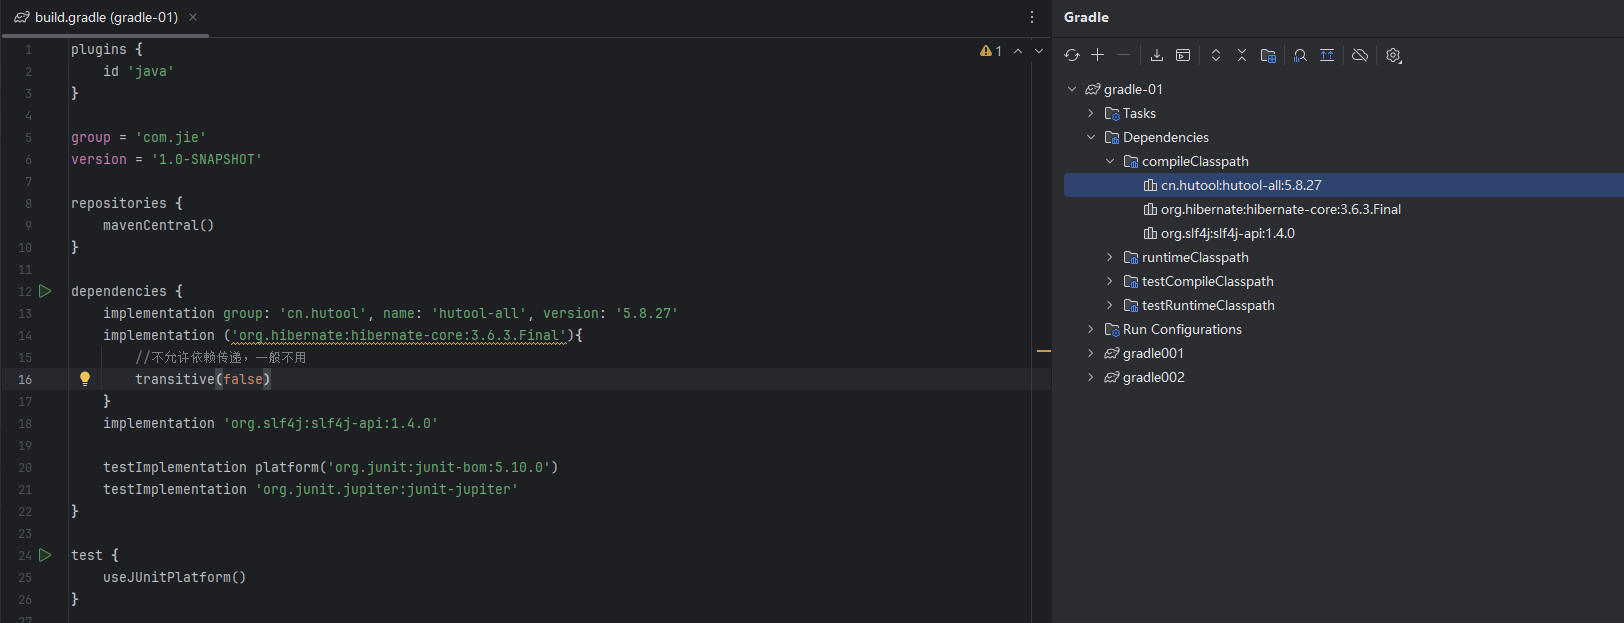Image resolution: width=1624 pixels, height=623 pixels.
Task: Collapse the Dependencies node
Action: pyautogui.click(x=1091, y=137)
